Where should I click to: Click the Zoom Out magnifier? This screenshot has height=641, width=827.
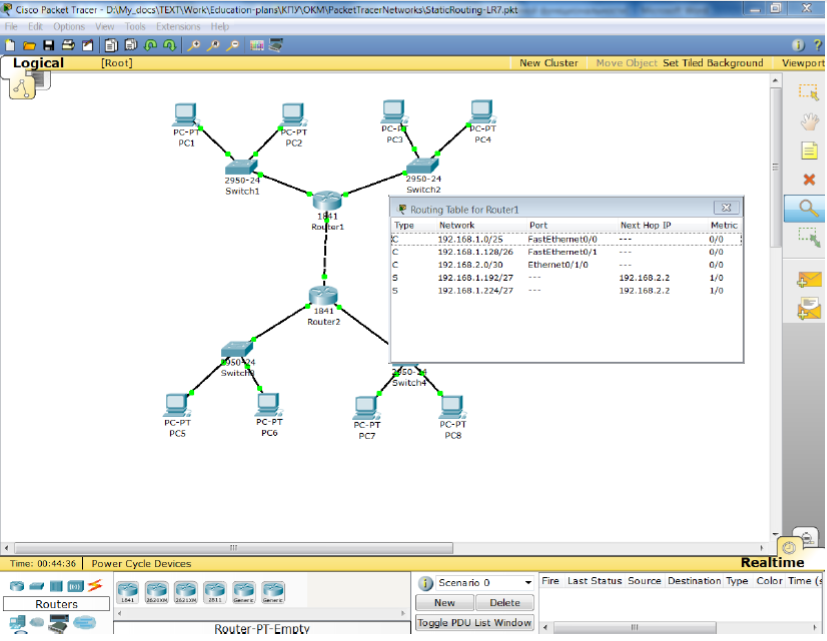point(232,46)
